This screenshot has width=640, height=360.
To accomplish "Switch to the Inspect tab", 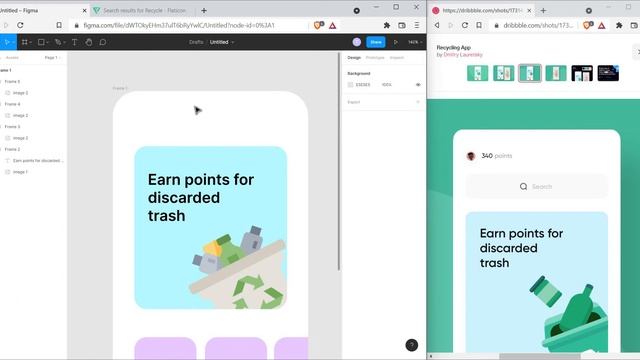I will tap(397, 58).
